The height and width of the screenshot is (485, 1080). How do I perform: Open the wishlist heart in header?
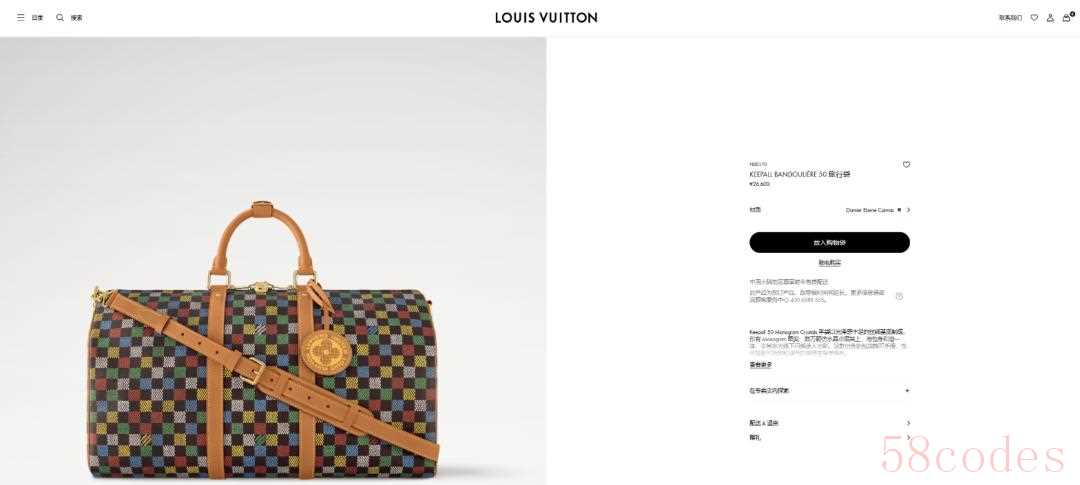[x=1034, y=18]
